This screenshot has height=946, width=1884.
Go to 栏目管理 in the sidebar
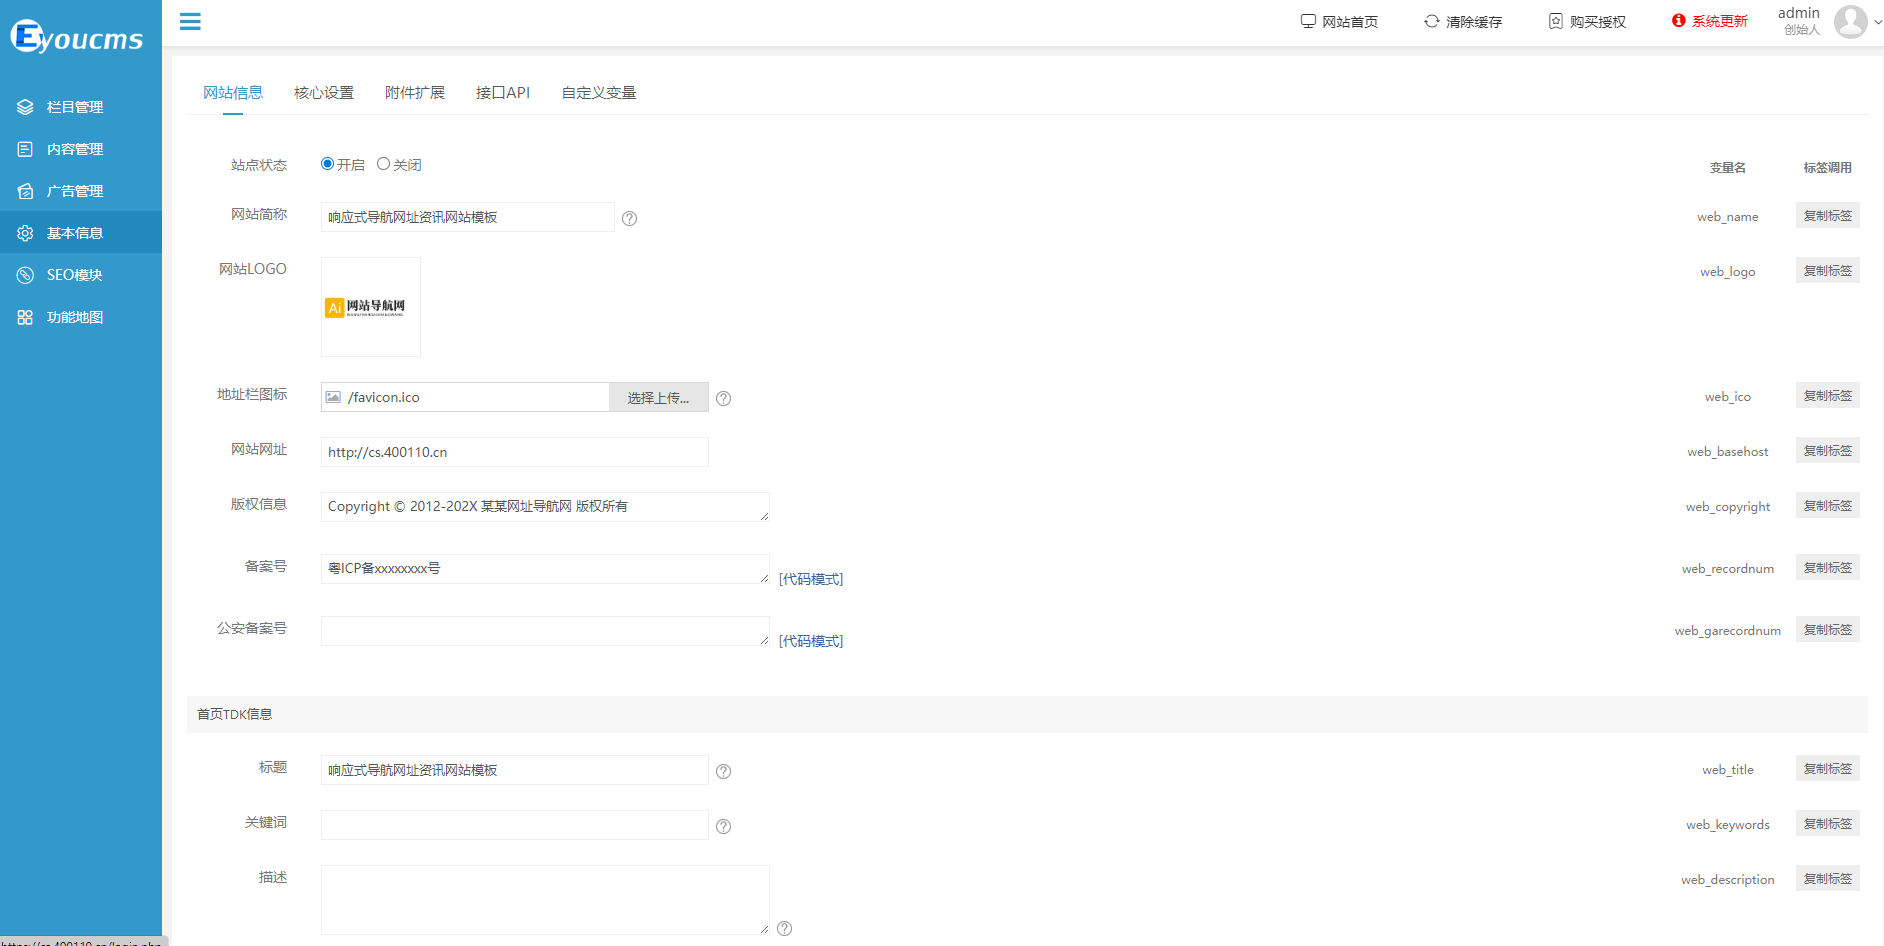pyautogui.click(x=74, y=107)
